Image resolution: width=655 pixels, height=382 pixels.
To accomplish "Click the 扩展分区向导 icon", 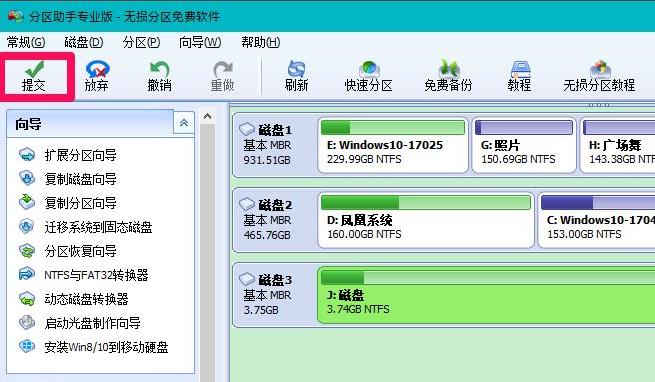I will pyautogui.click(x=27, y=154).
